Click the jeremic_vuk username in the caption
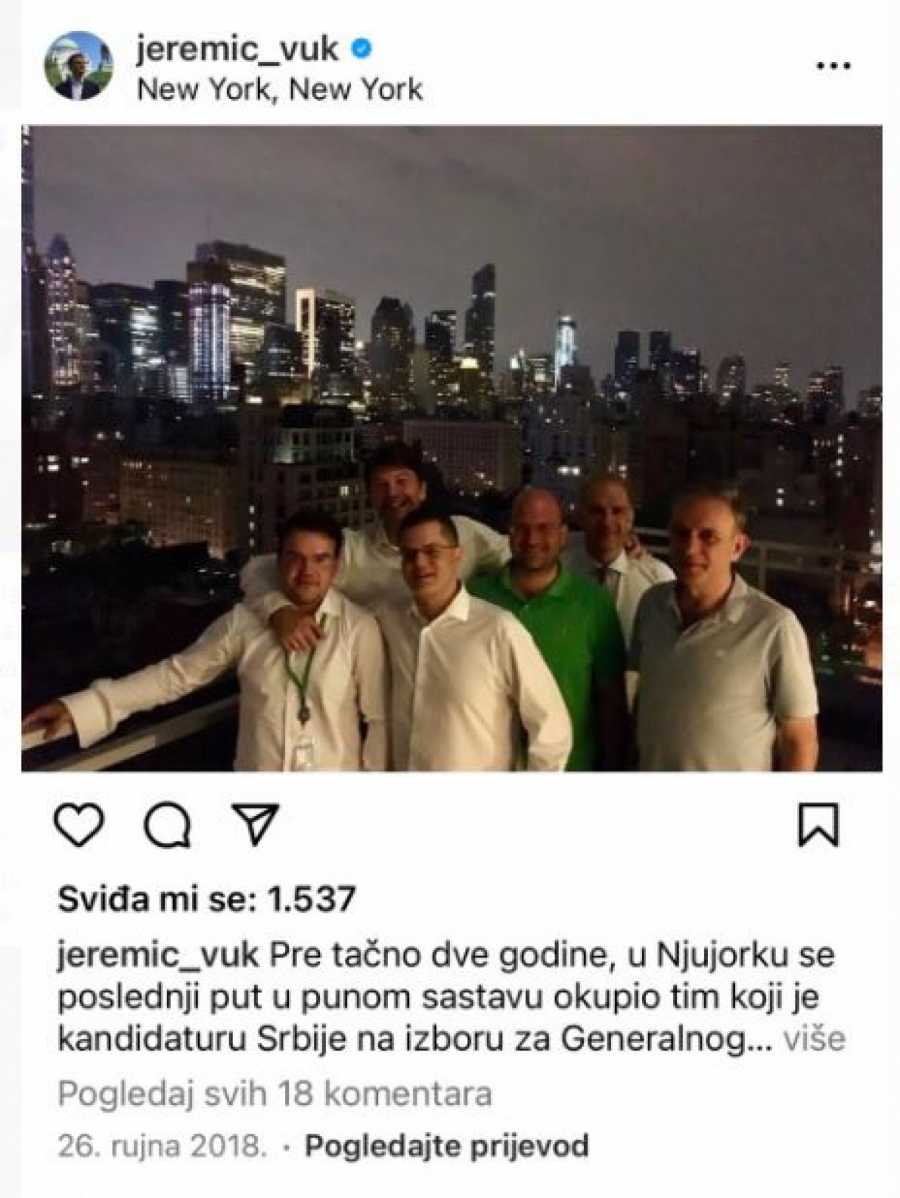900x1198 pixels. 158,955
